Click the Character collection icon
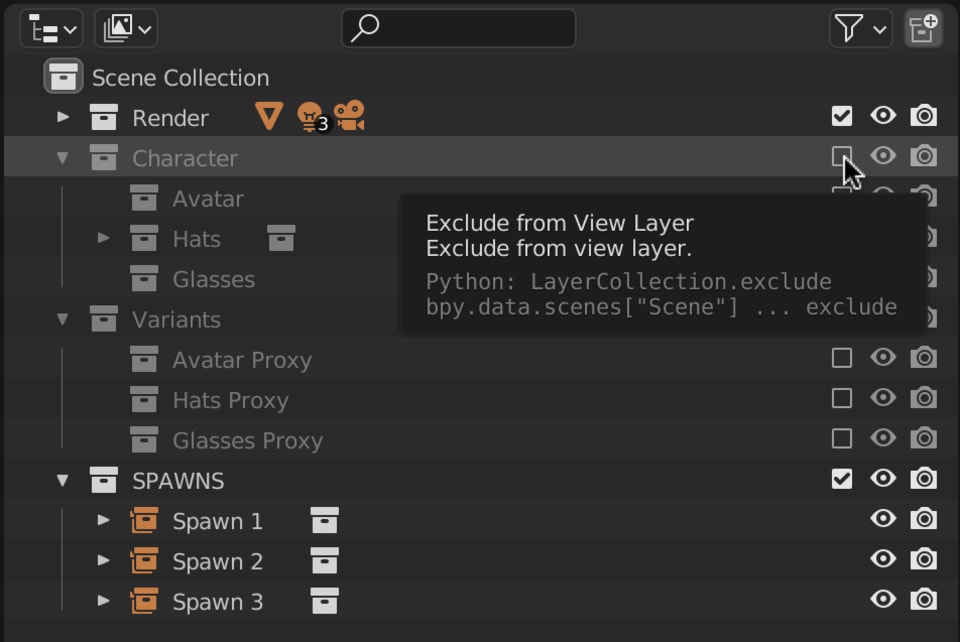960x642 pixels. click(x=104, y=157)
